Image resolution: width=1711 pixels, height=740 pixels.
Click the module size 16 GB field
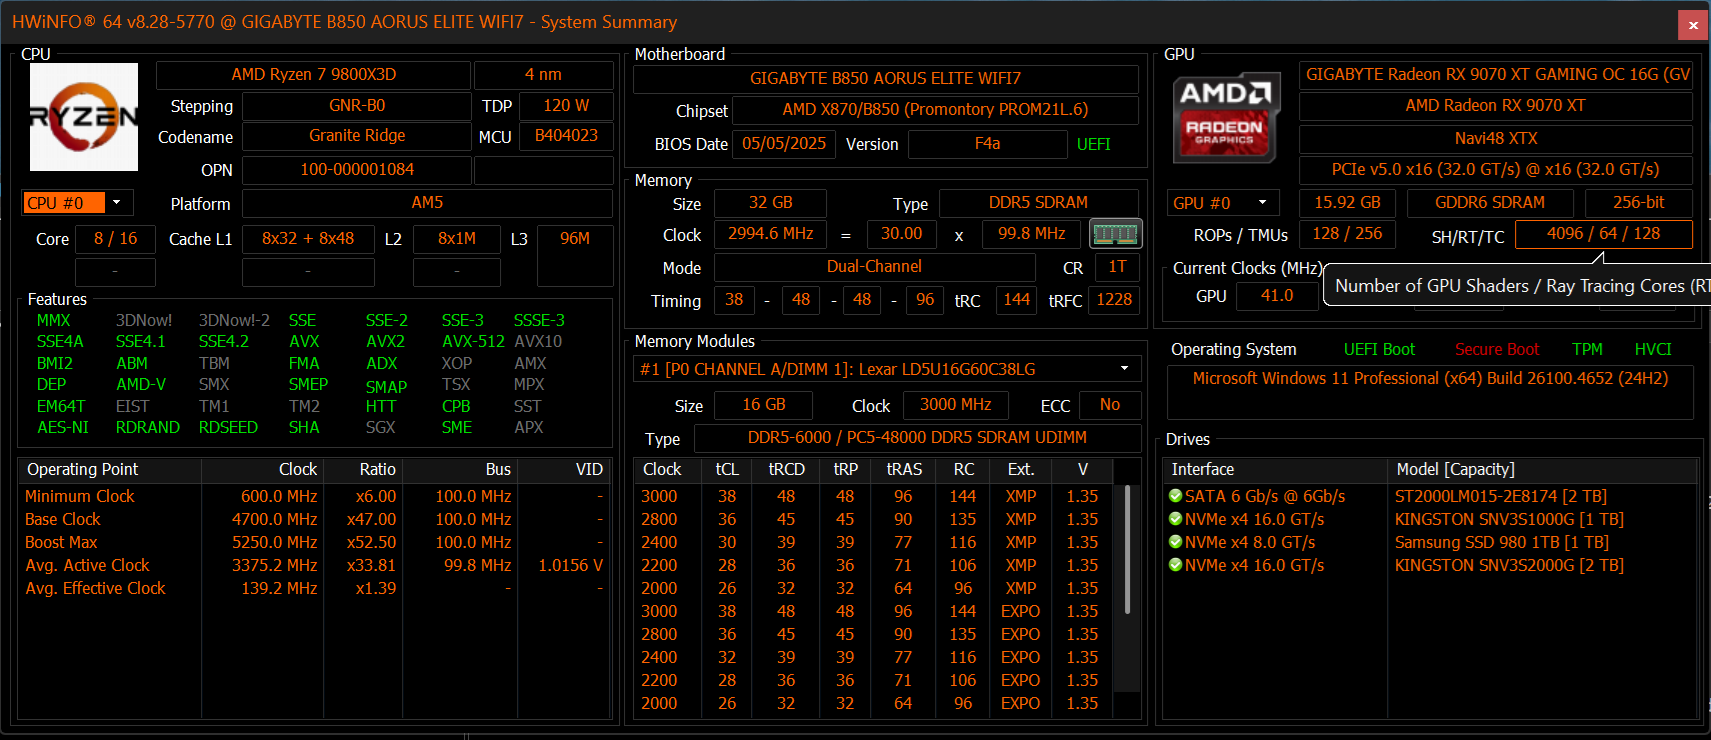click(x=763, y=404)
